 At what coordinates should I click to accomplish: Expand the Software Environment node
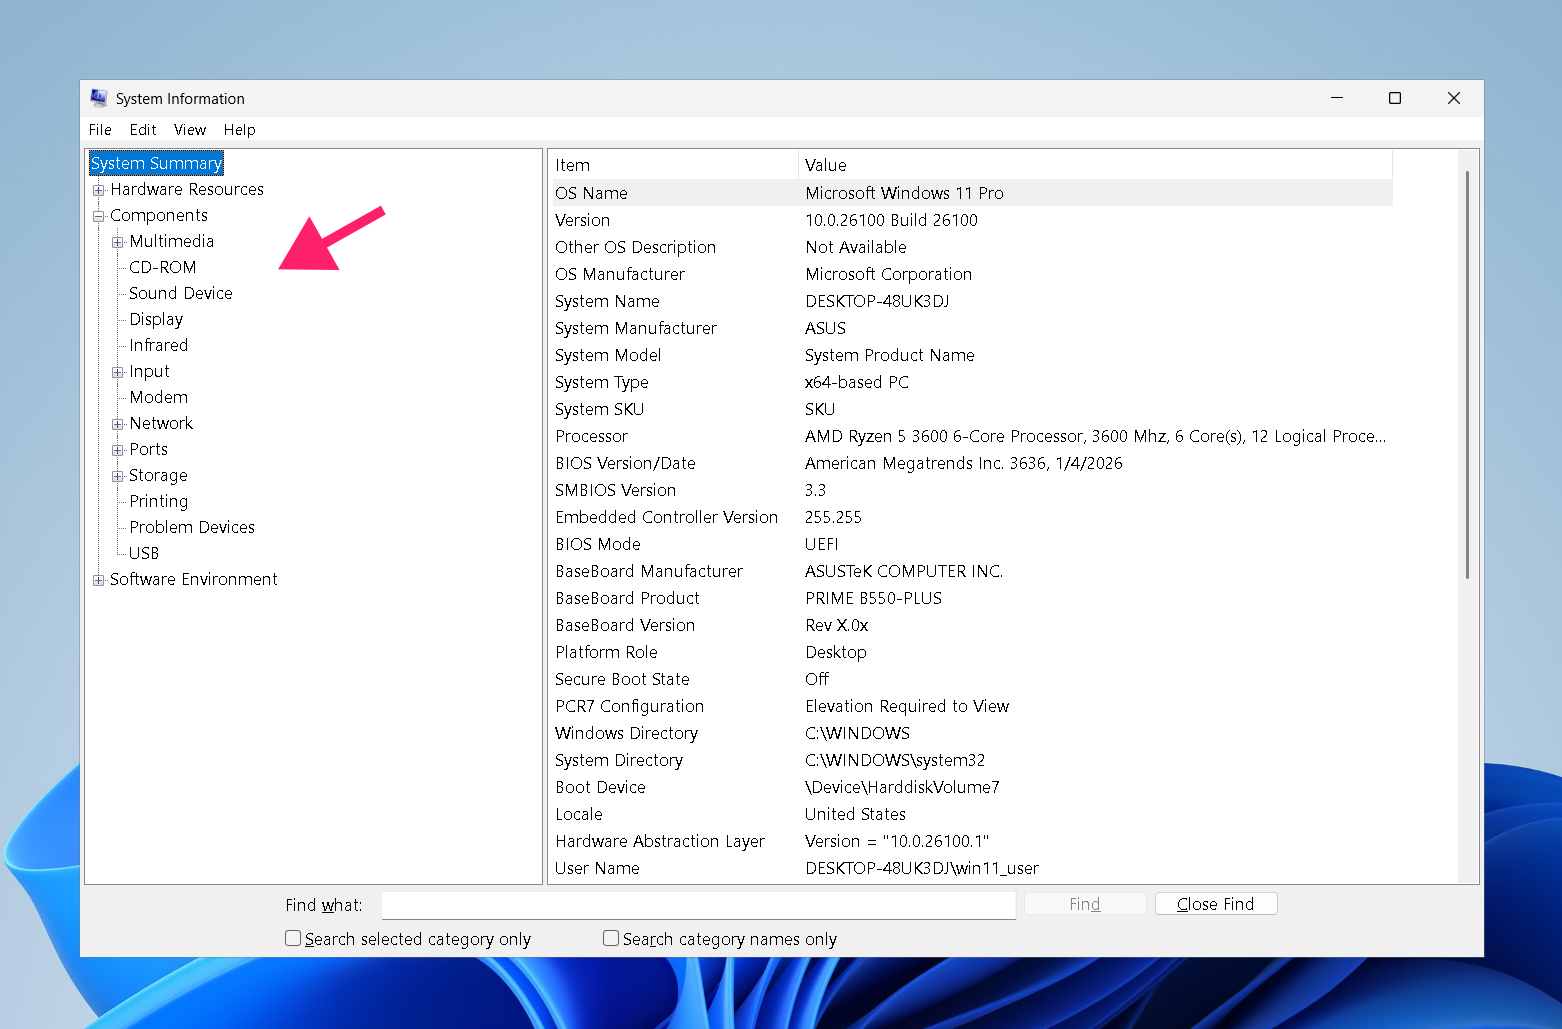(99, 580)
